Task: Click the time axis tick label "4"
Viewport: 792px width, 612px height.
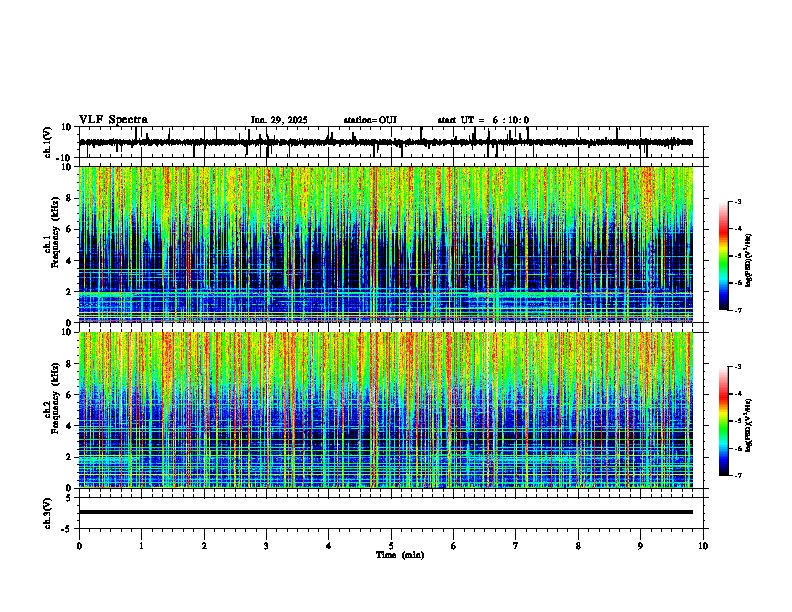Action: (x=329, y=546)
